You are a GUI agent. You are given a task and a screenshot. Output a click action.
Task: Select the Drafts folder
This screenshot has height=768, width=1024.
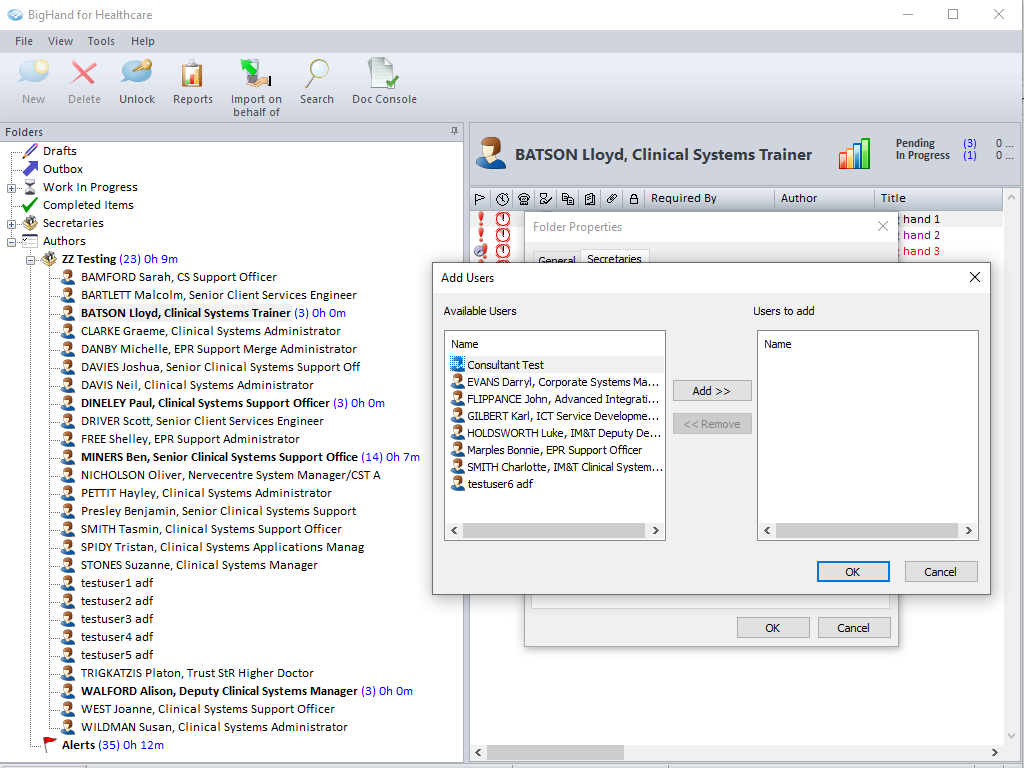click(x=59, y=151)
